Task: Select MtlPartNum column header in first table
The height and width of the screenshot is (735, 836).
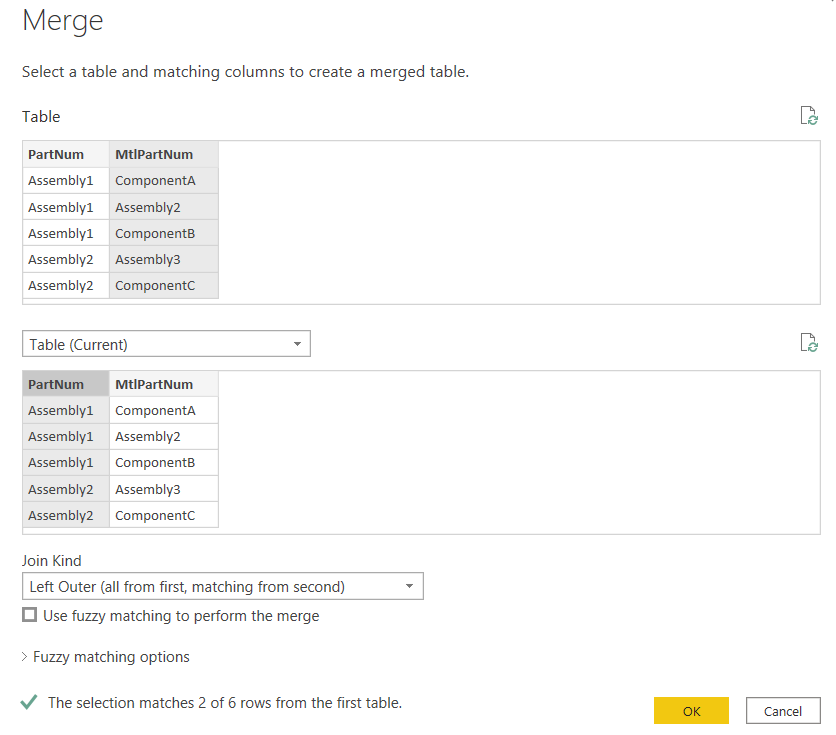Action: coord(164,155)
